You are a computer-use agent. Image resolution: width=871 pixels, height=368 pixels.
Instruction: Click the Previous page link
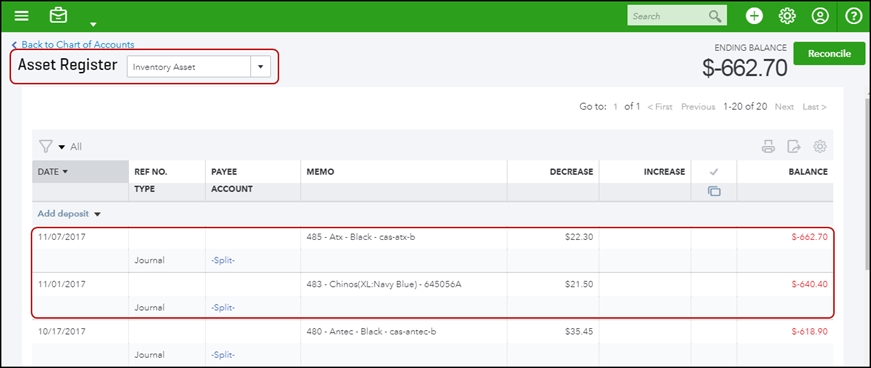click(698, 107)
